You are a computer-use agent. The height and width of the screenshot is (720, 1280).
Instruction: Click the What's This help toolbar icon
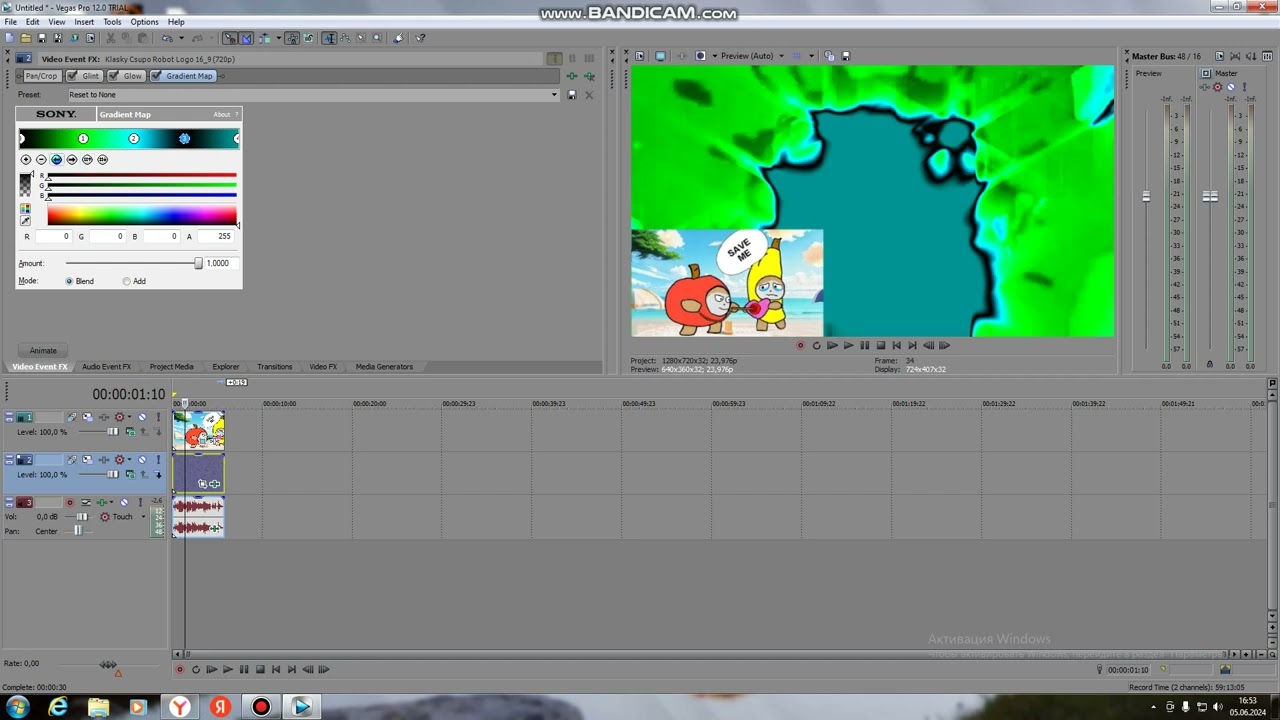coord(420,38)
